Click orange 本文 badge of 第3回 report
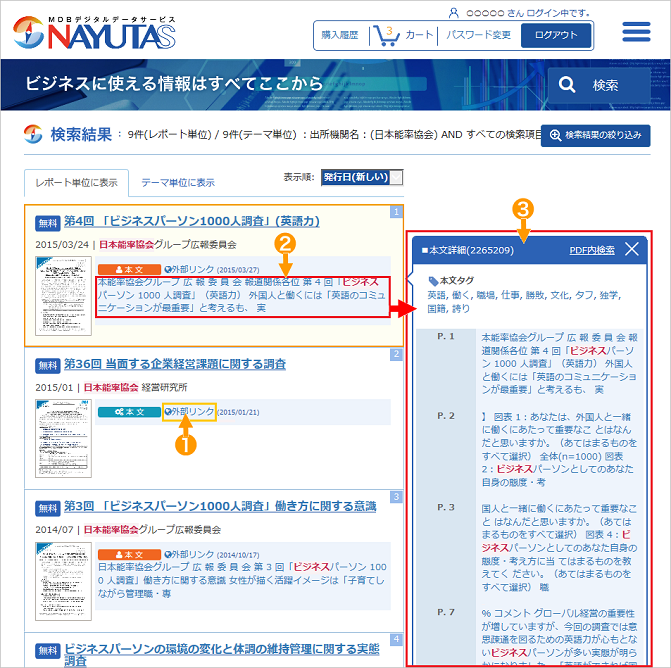This screenshot has width=671, height=668. coord(129,555)
